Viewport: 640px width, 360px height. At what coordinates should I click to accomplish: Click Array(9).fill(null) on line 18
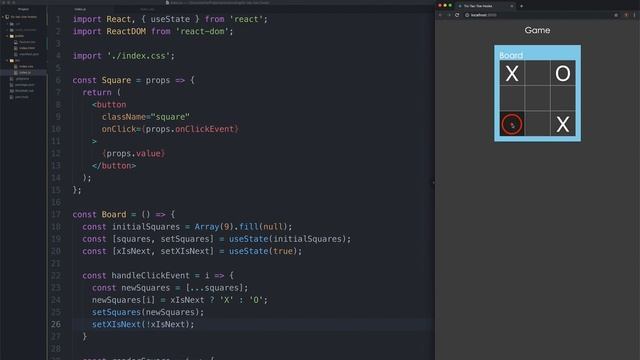(241, 227)
